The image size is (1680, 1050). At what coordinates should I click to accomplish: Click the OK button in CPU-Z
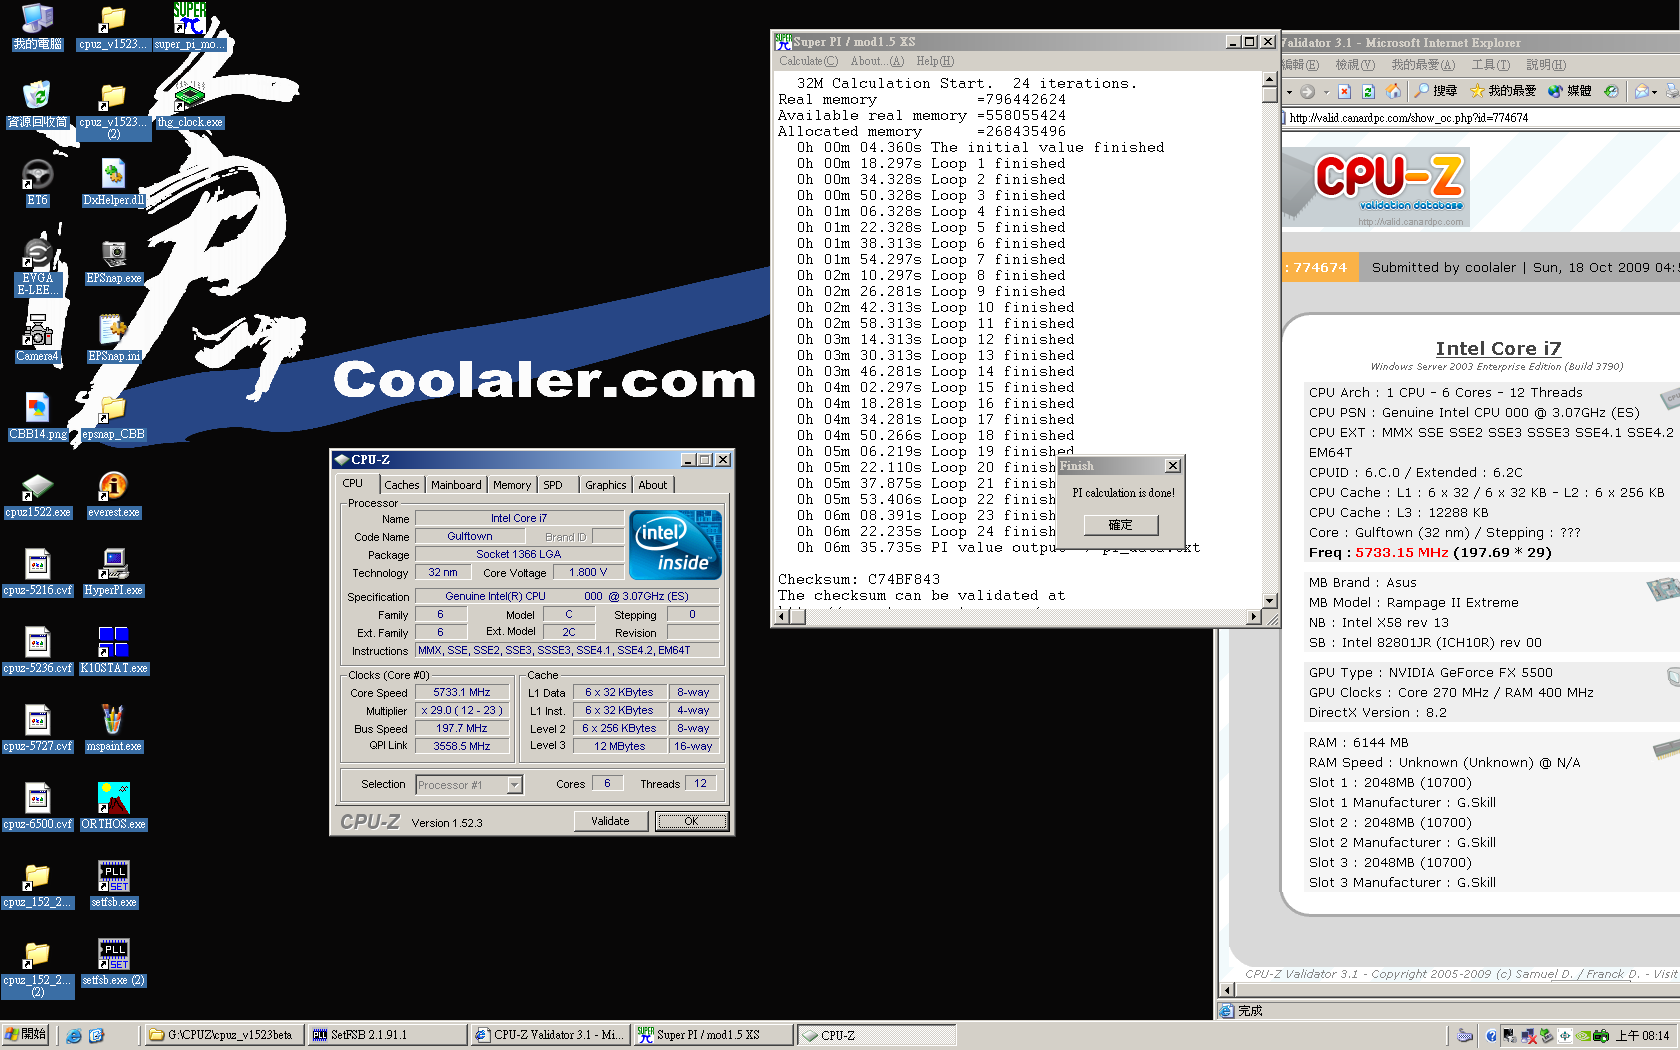[x=691, y=821]
